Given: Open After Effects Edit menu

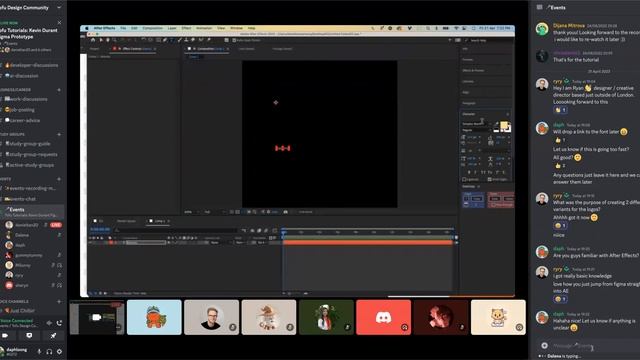Looking at the screenshot, I should (134, 28).
